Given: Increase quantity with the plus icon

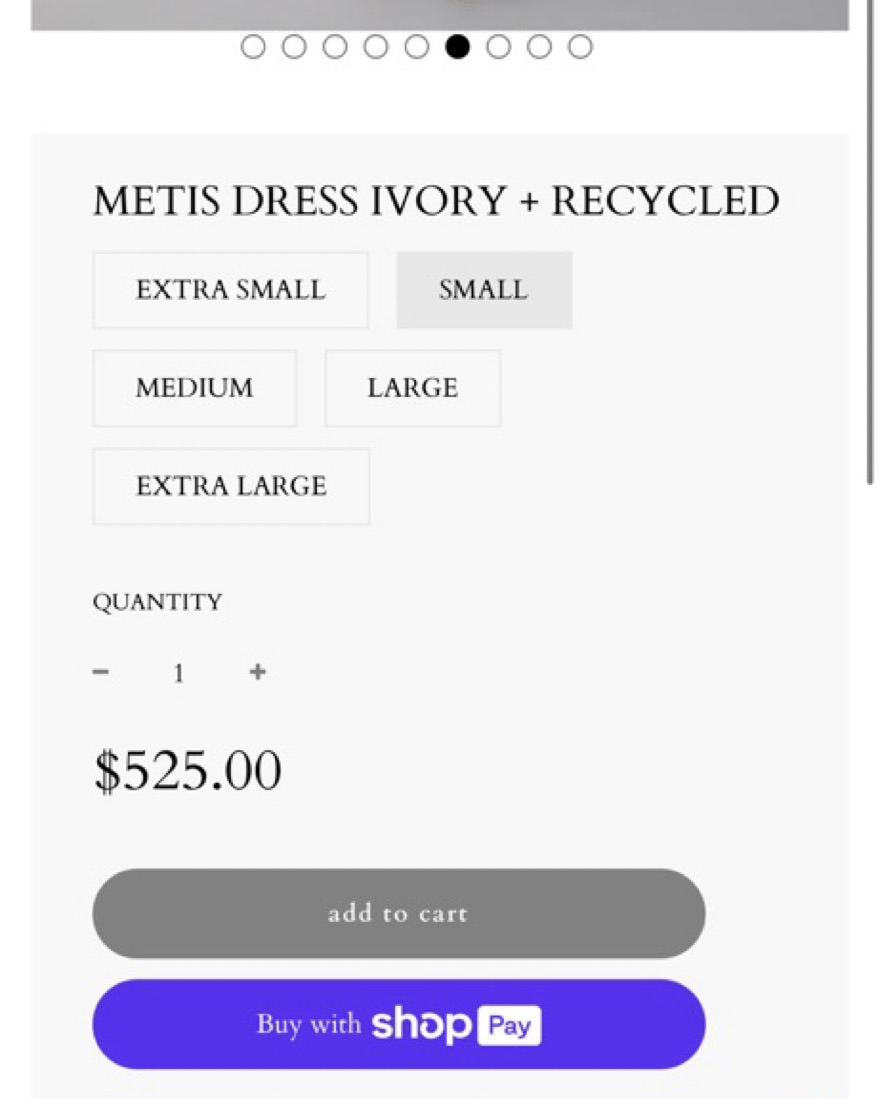Looking at the screenshot, I should 258,672.
